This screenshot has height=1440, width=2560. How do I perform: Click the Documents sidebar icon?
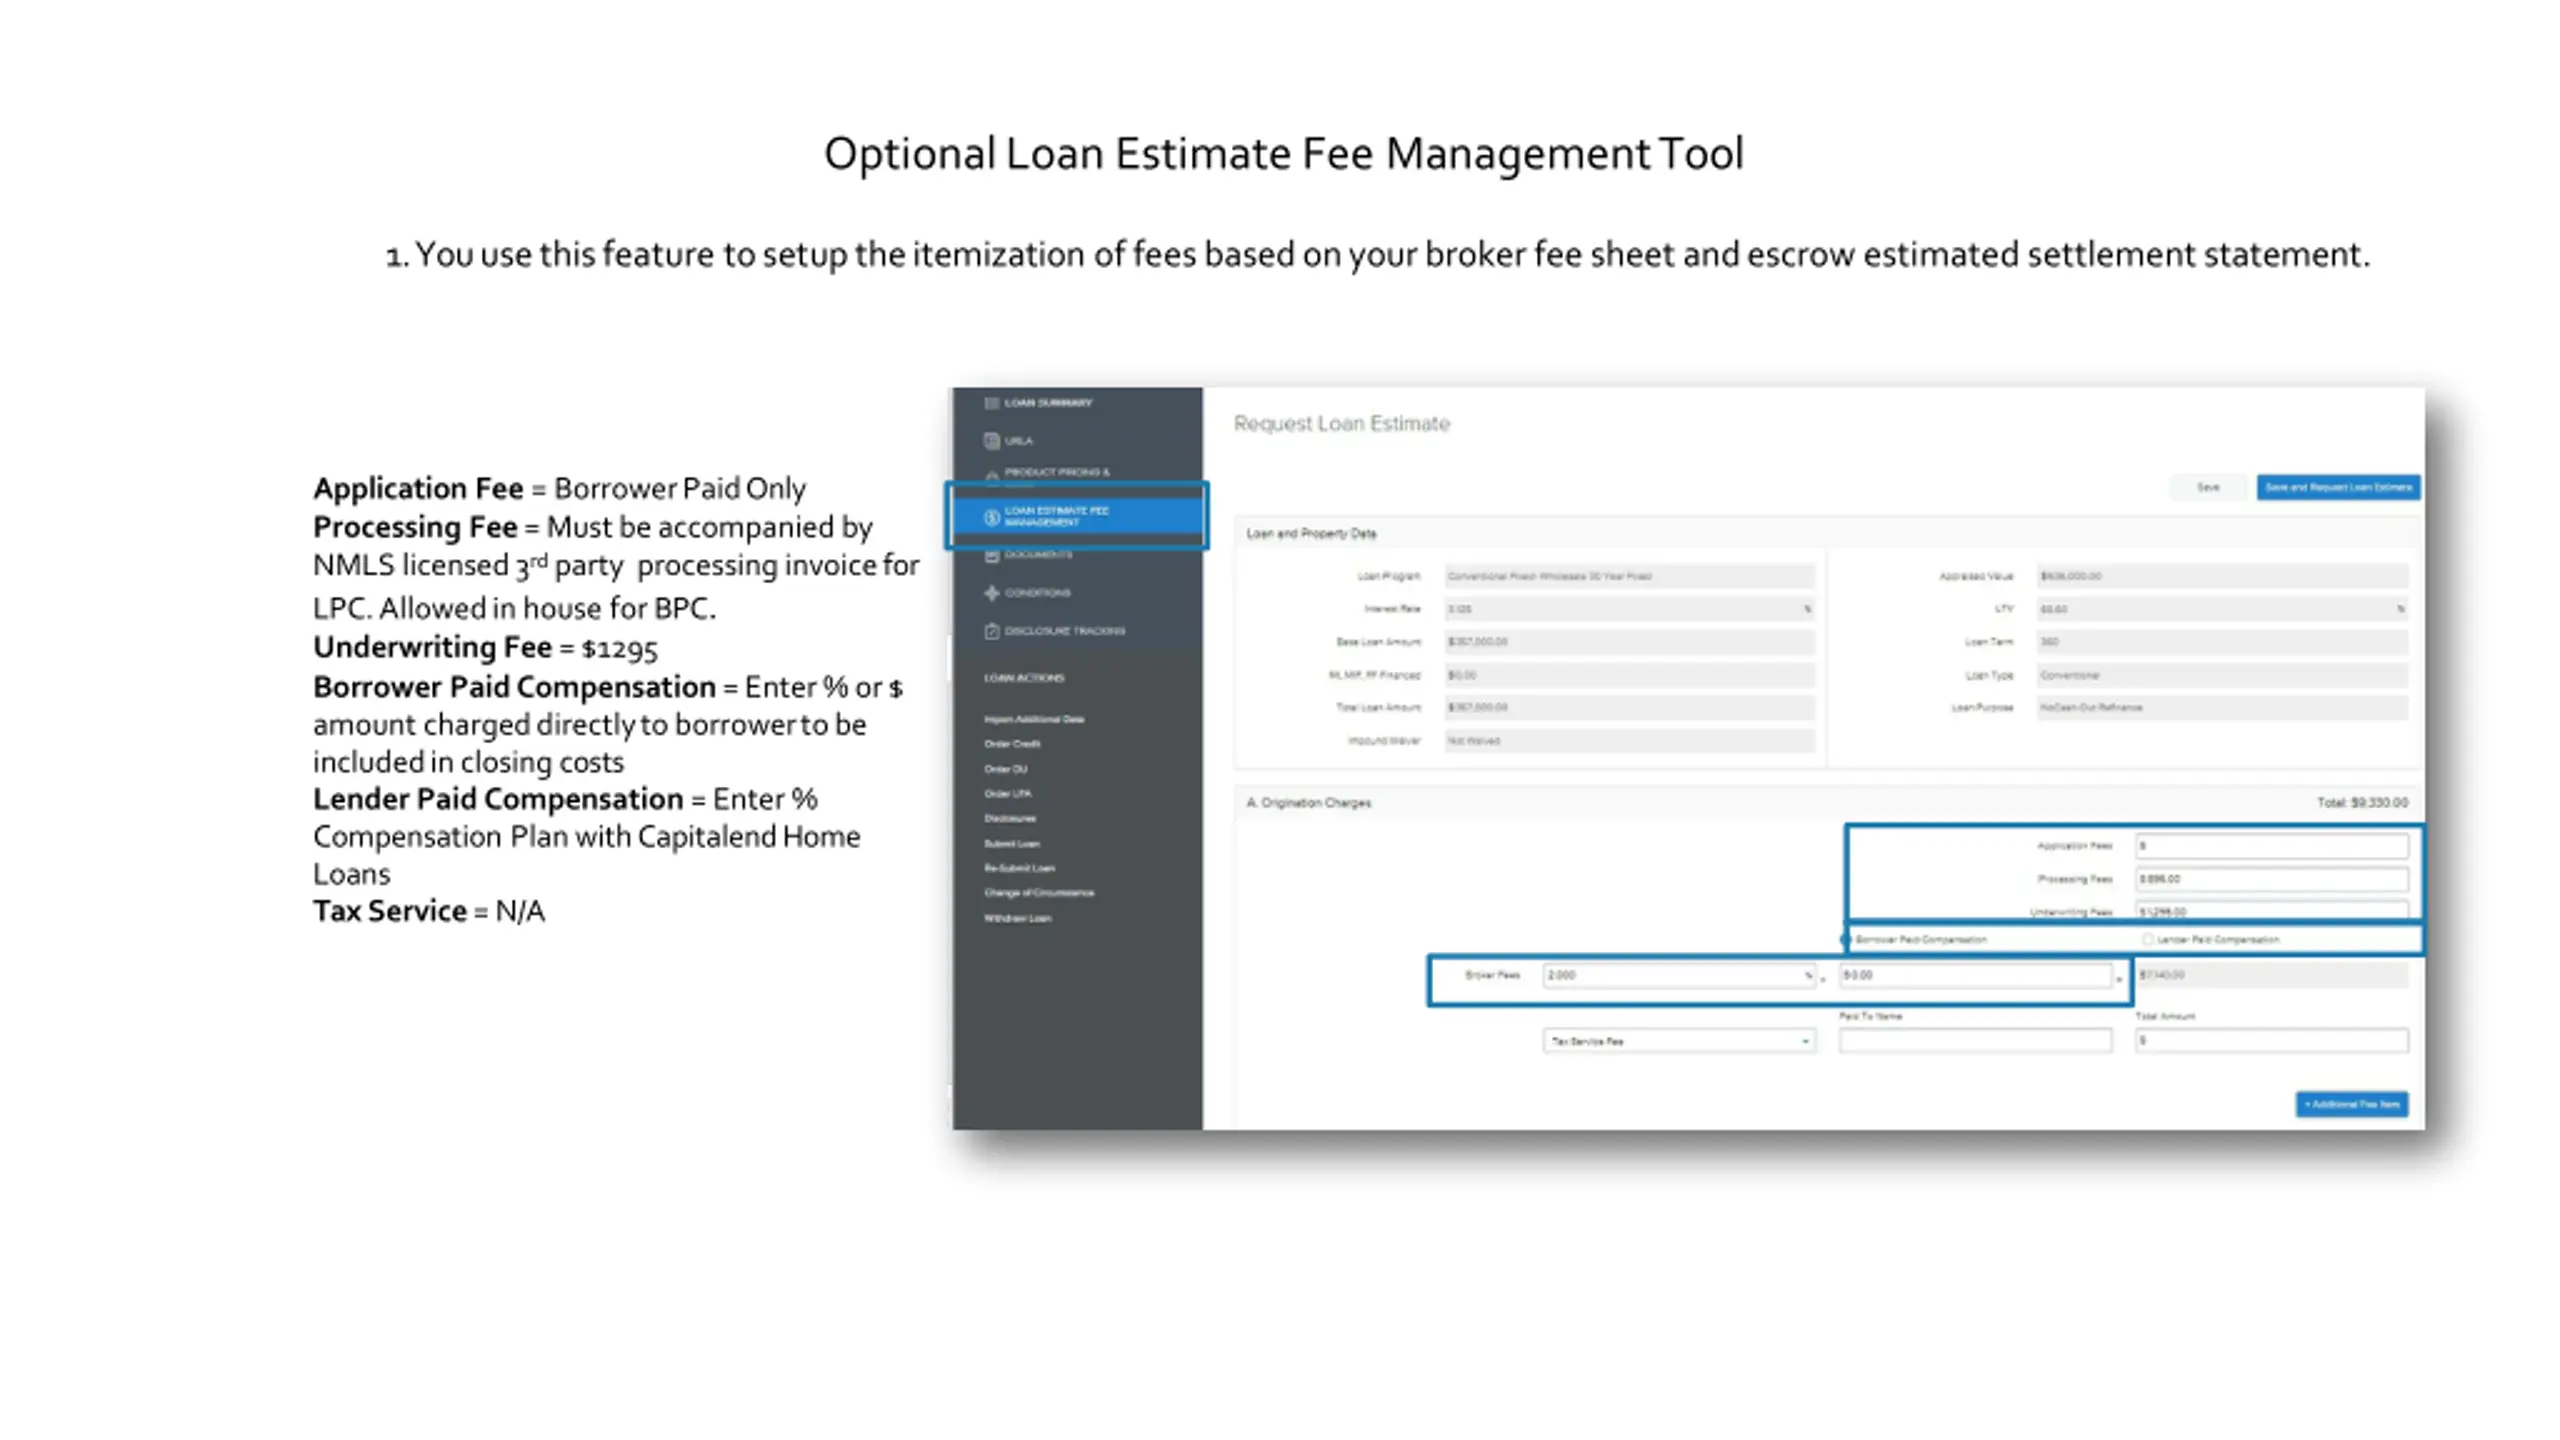pyautogui.click(x=991, y=555)
